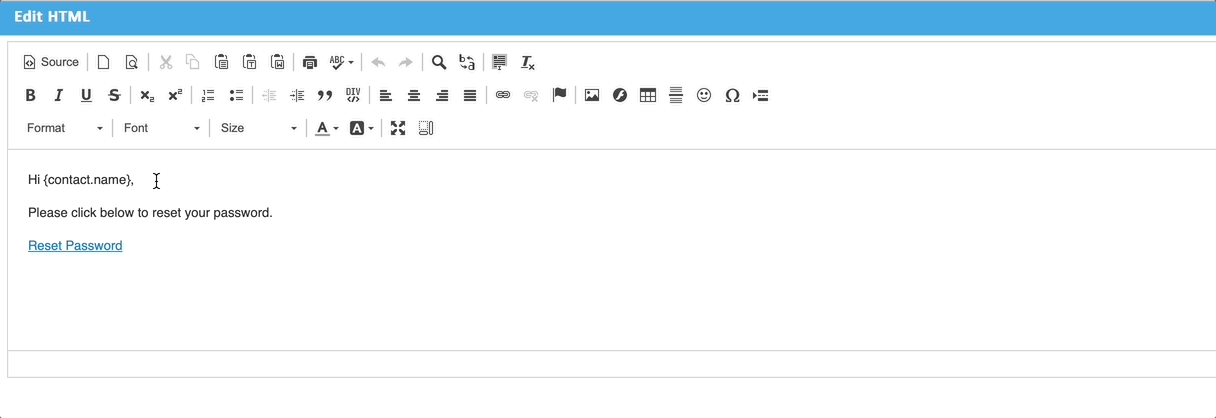Click Remove Format icon

click(528, 62)
